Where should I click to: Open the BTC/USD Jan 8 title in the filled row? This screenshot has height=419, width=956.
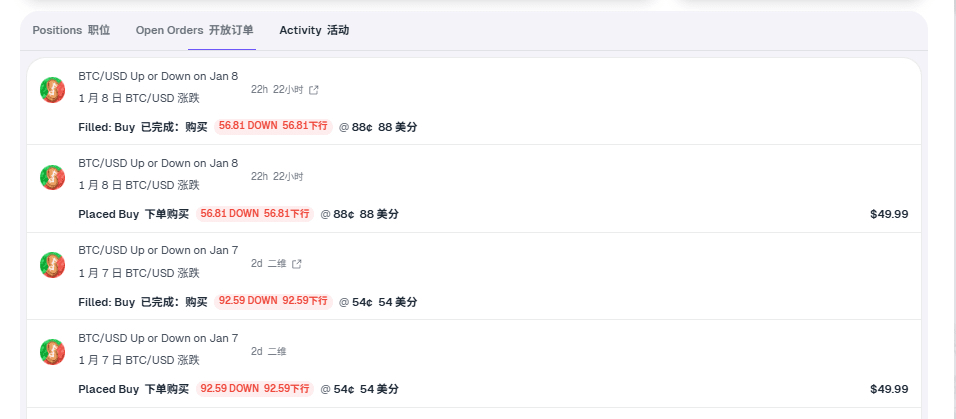(x=158, y=77)
